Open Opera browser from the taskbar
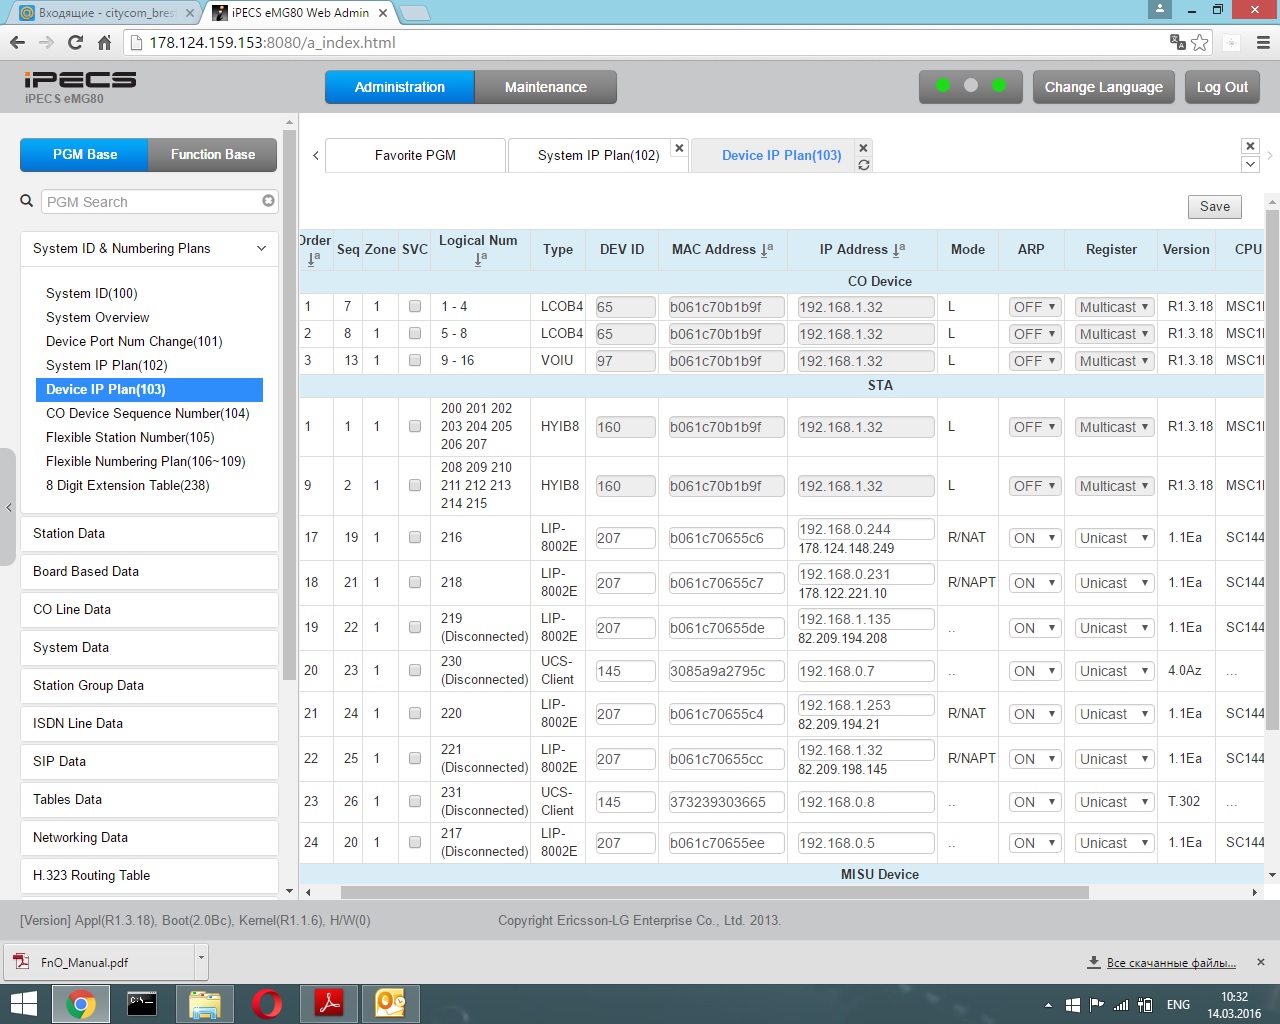1280x1024 pixels. pyautogui.click(x=267, y=1003)
